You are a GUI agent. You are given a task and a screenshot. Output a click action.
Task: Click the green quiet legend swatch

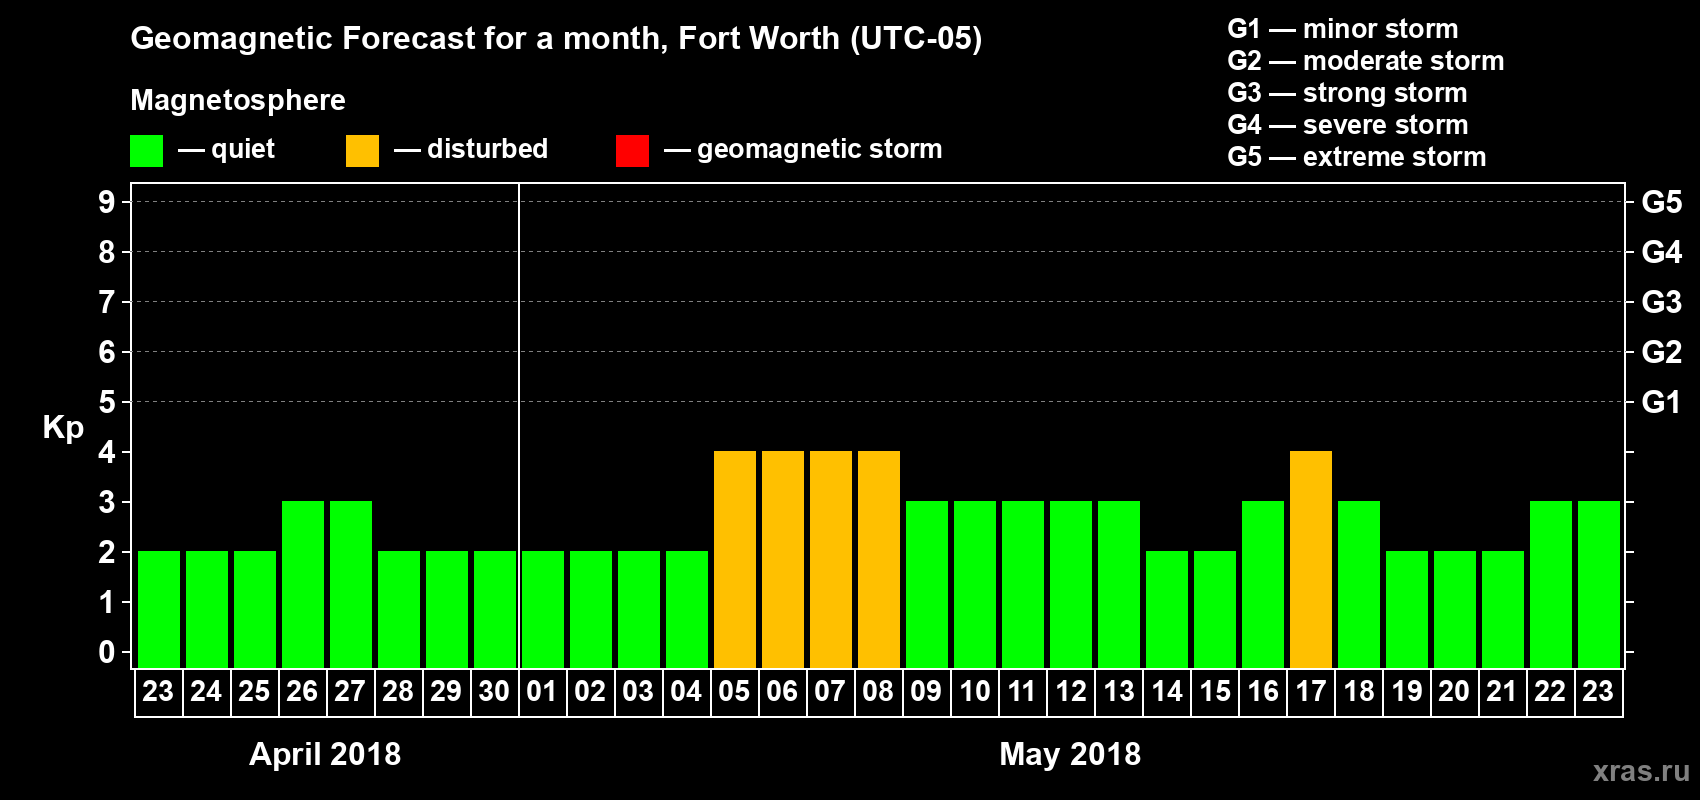146,151
